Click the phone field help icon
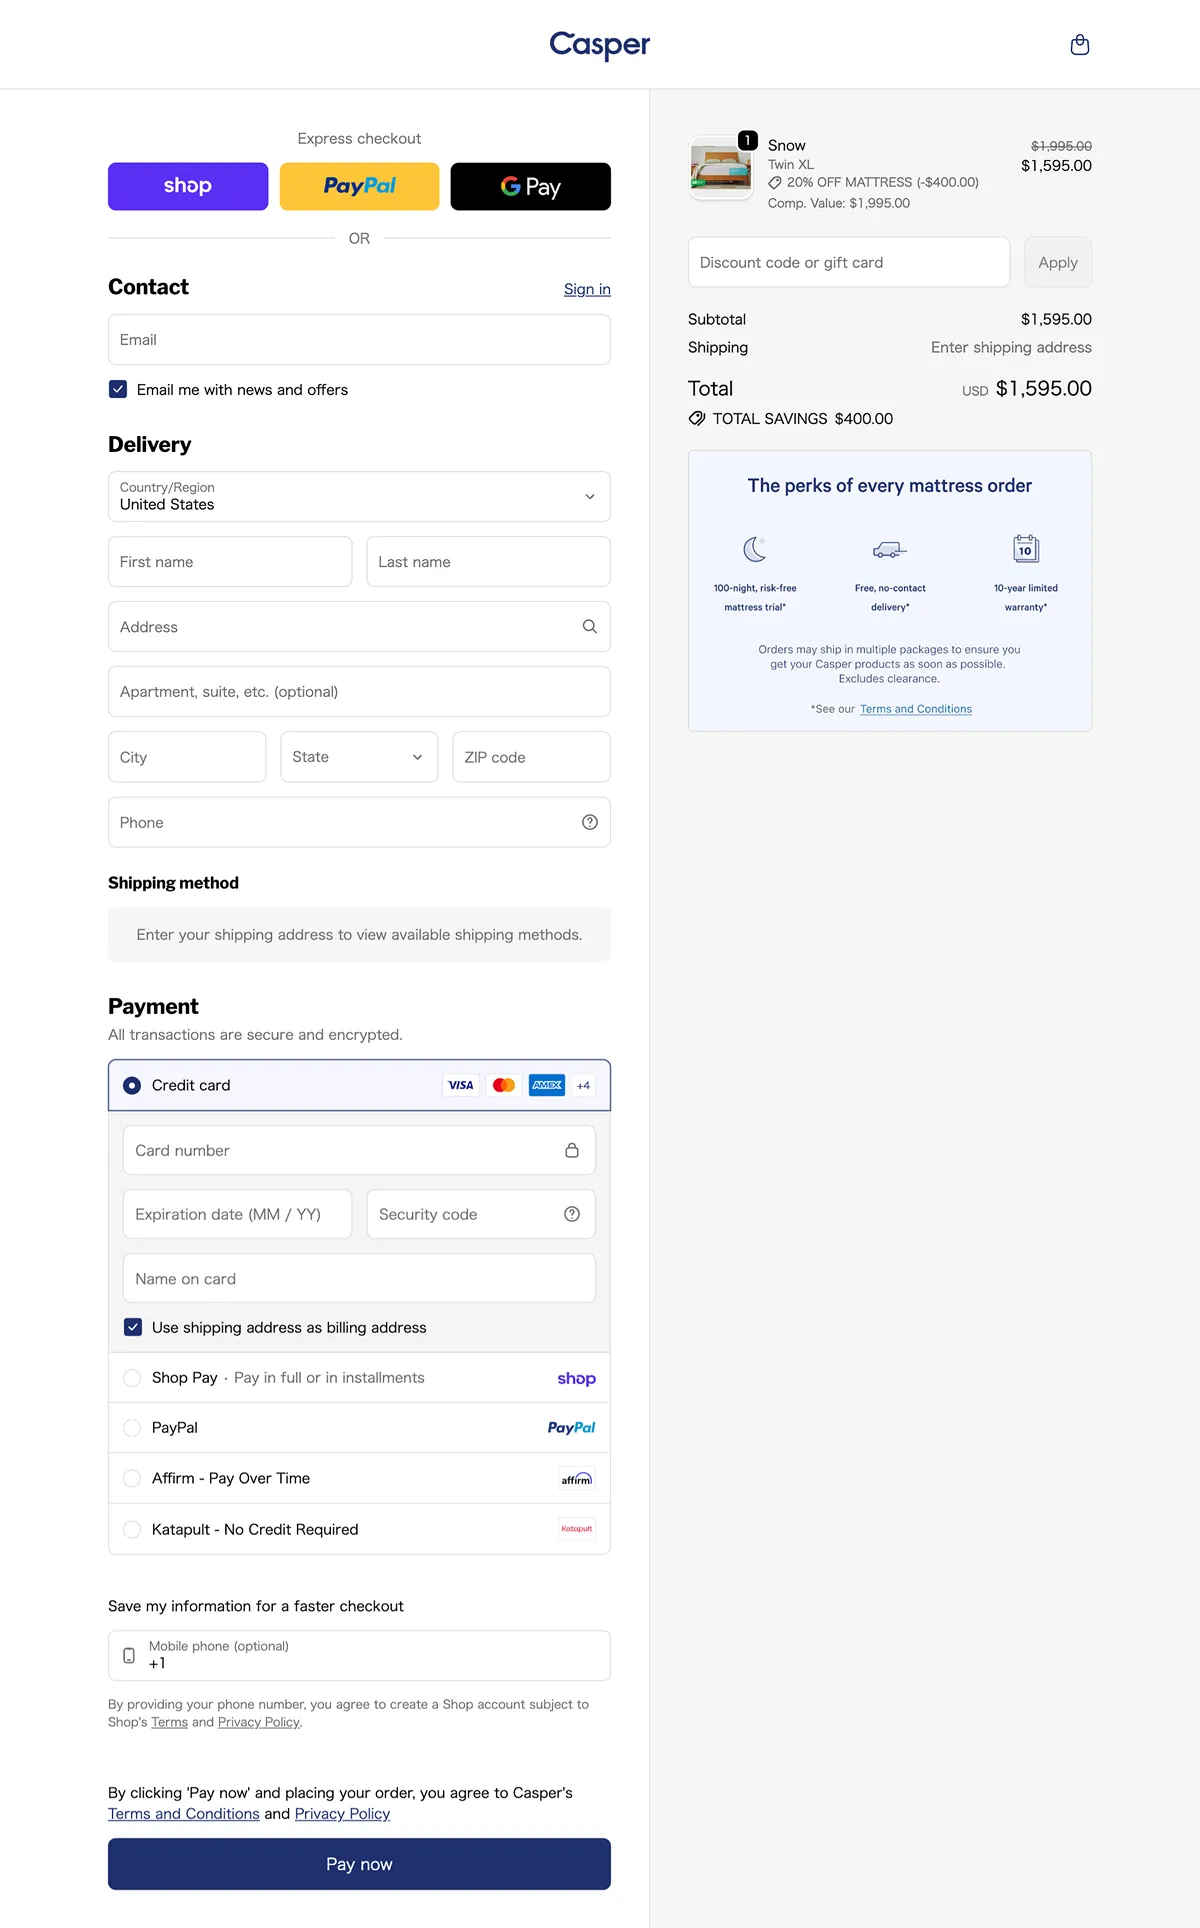1200x1928 pixels. [x=589, y=822]
